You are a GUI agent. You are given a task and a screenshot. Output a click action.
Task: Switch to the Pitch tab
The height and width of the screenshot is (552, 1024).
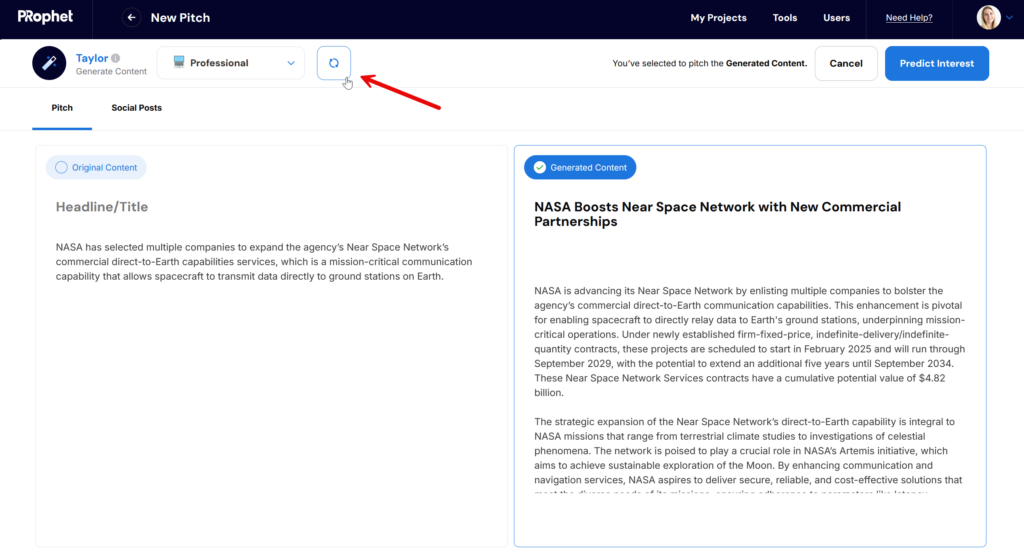click(62, 108)
